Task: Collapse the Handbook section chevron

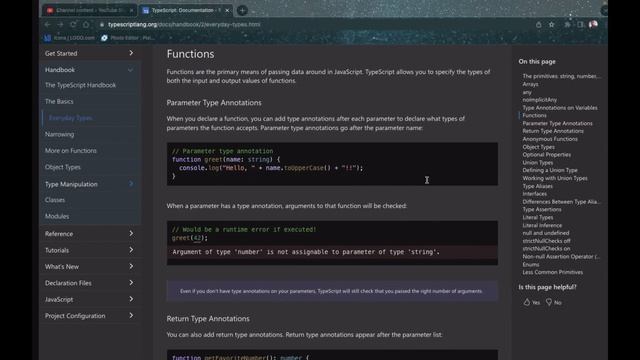Action: 130,70
